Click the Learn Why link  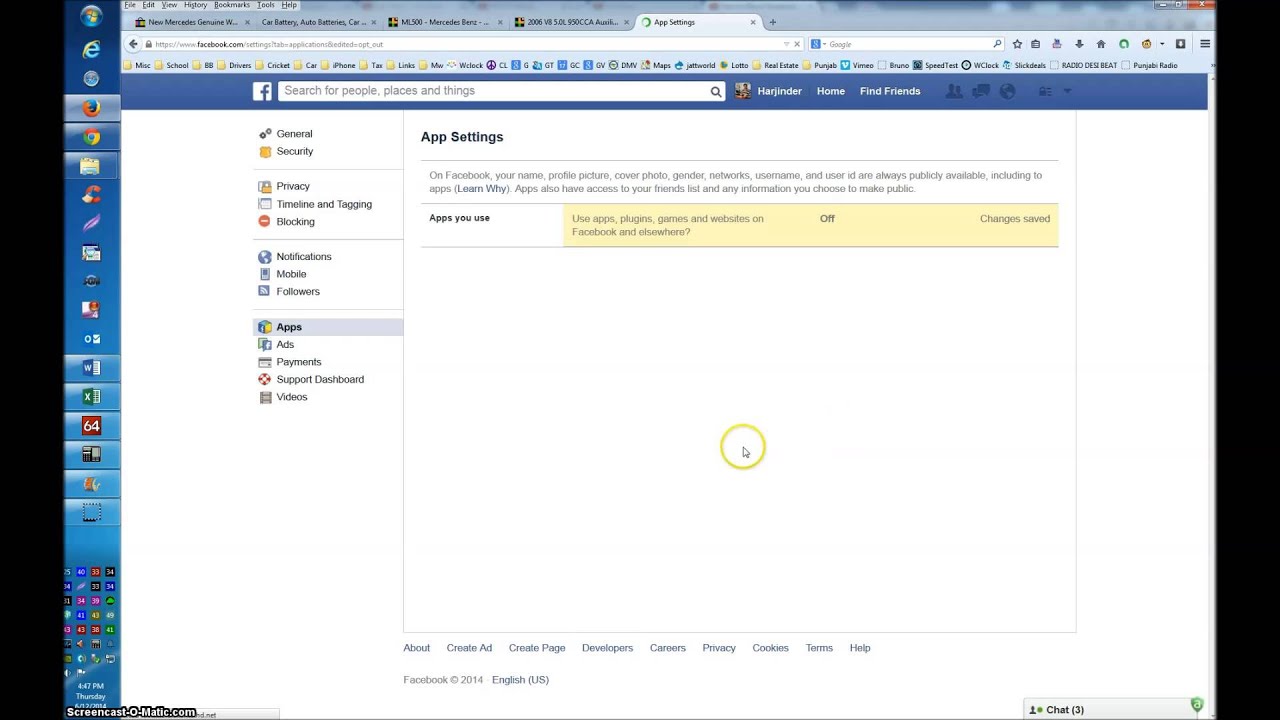pos(481,189)
